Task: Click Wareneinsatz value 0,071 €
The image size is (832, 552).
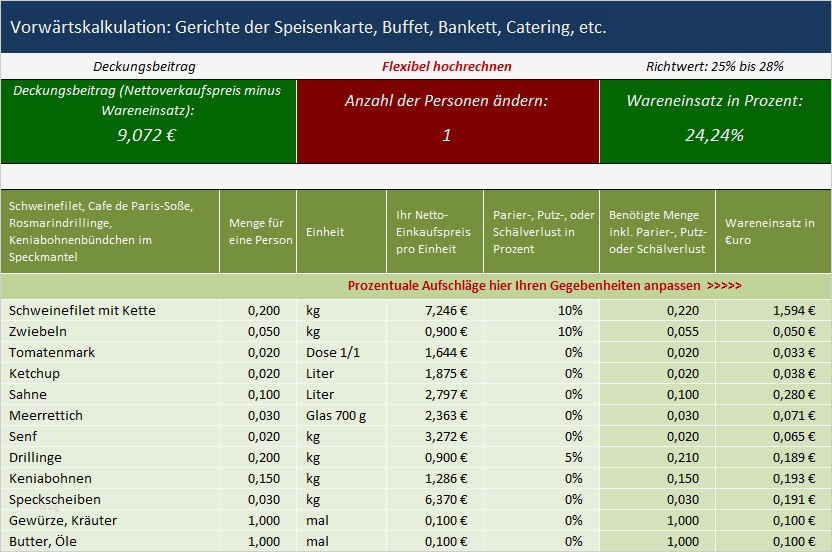Action: tap(794, 416)
